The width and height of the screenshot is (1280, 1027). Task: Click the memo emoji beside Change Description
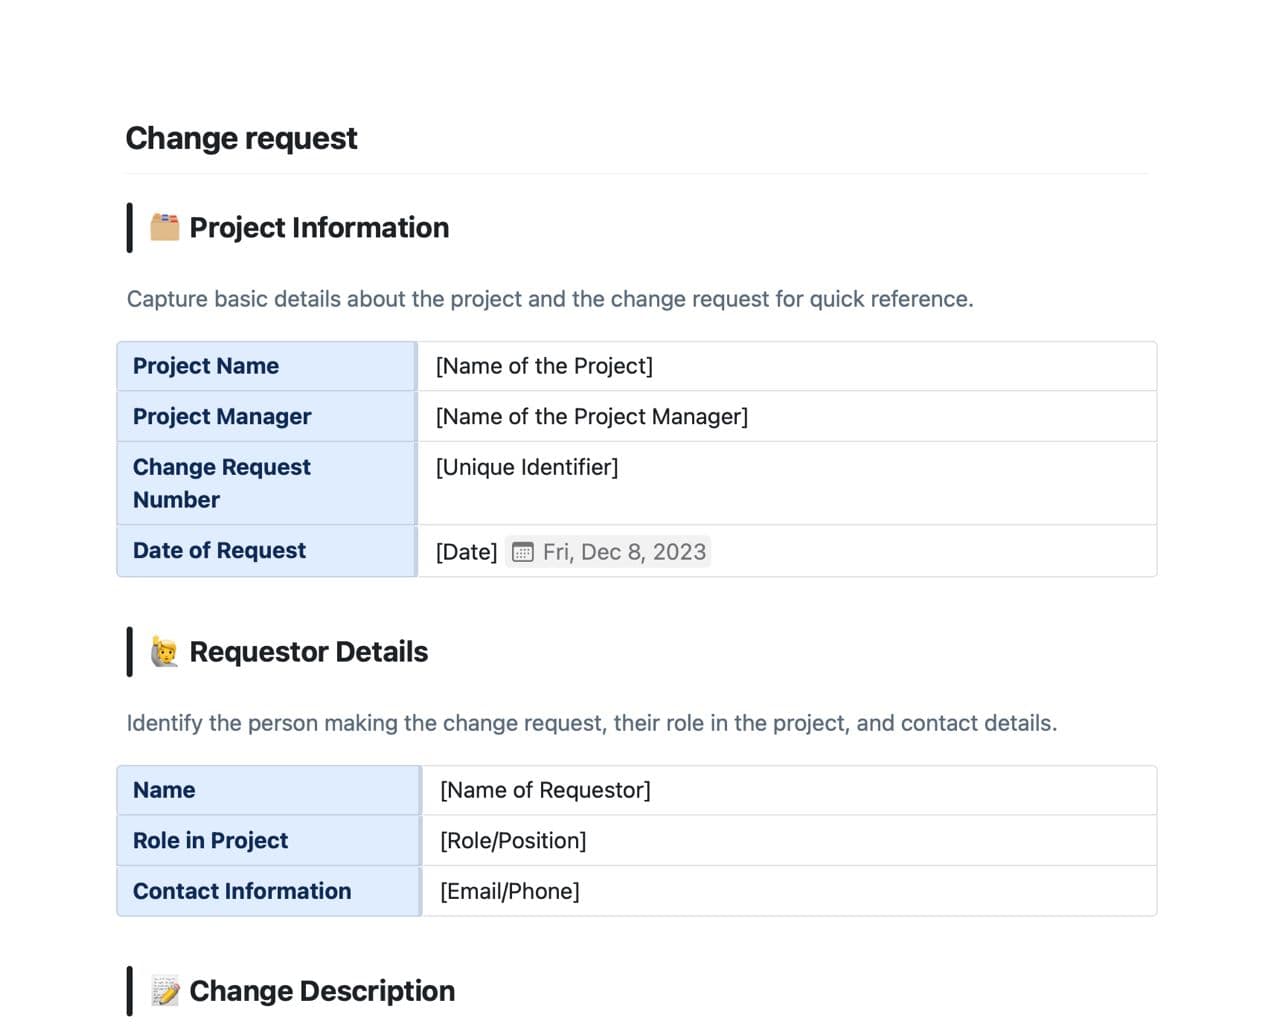[165, 990]
